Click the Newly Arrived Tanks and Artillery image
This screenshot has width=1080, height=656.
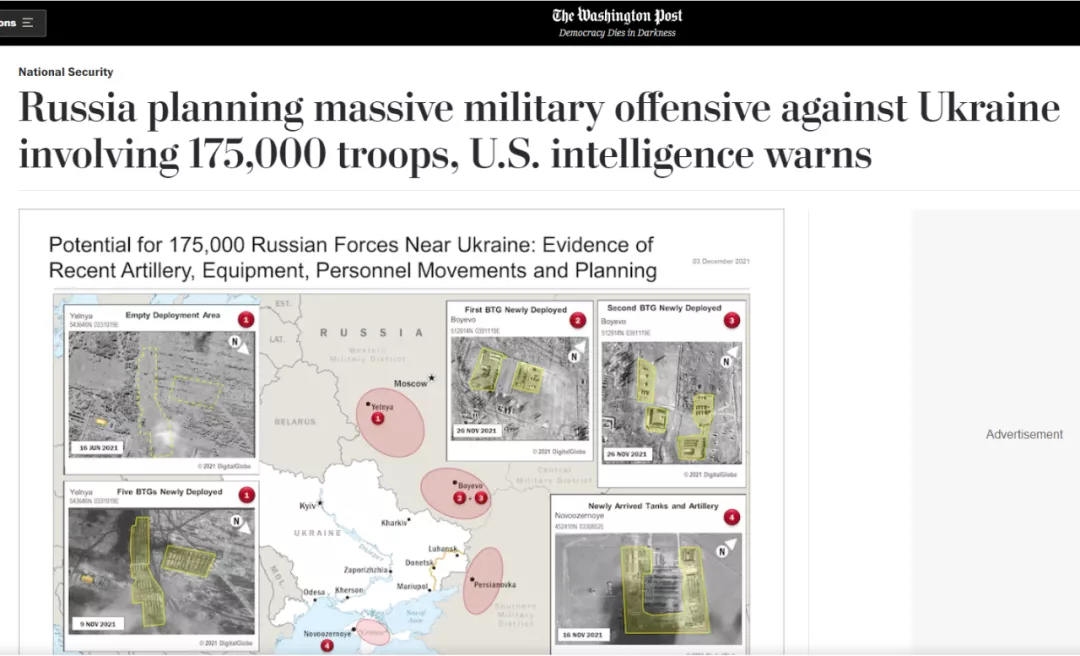tap(648, 588)
